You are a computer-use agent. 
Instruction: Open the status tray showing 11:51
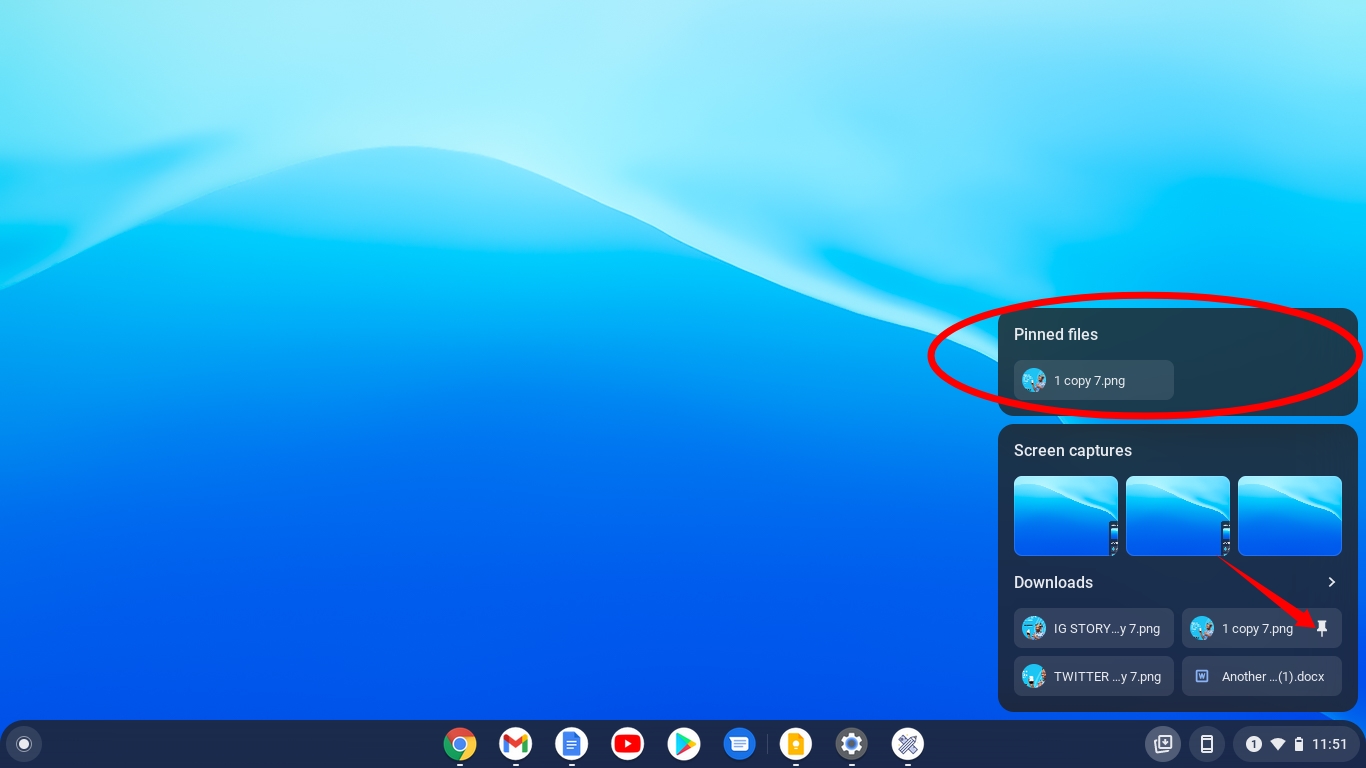(x=1296, y=744)
